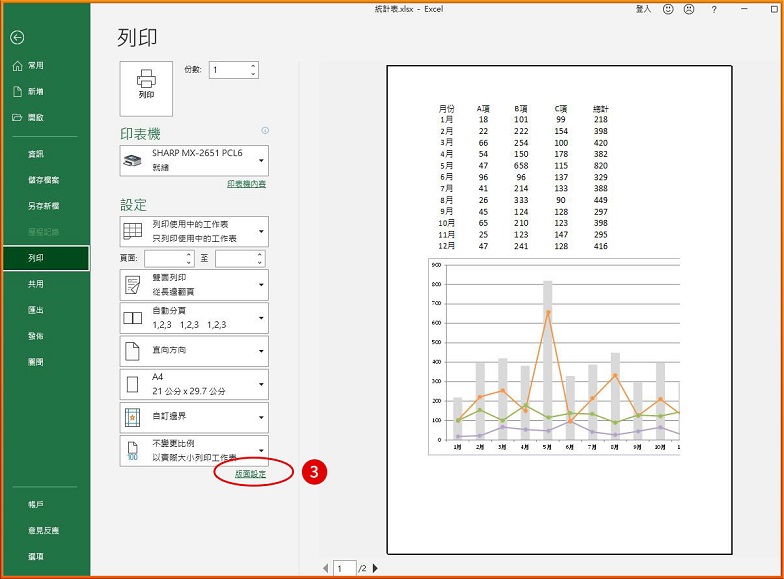Click the large 列印 print button
The image size is (784, 579).
pyautogui.click(x=146, y=88)
